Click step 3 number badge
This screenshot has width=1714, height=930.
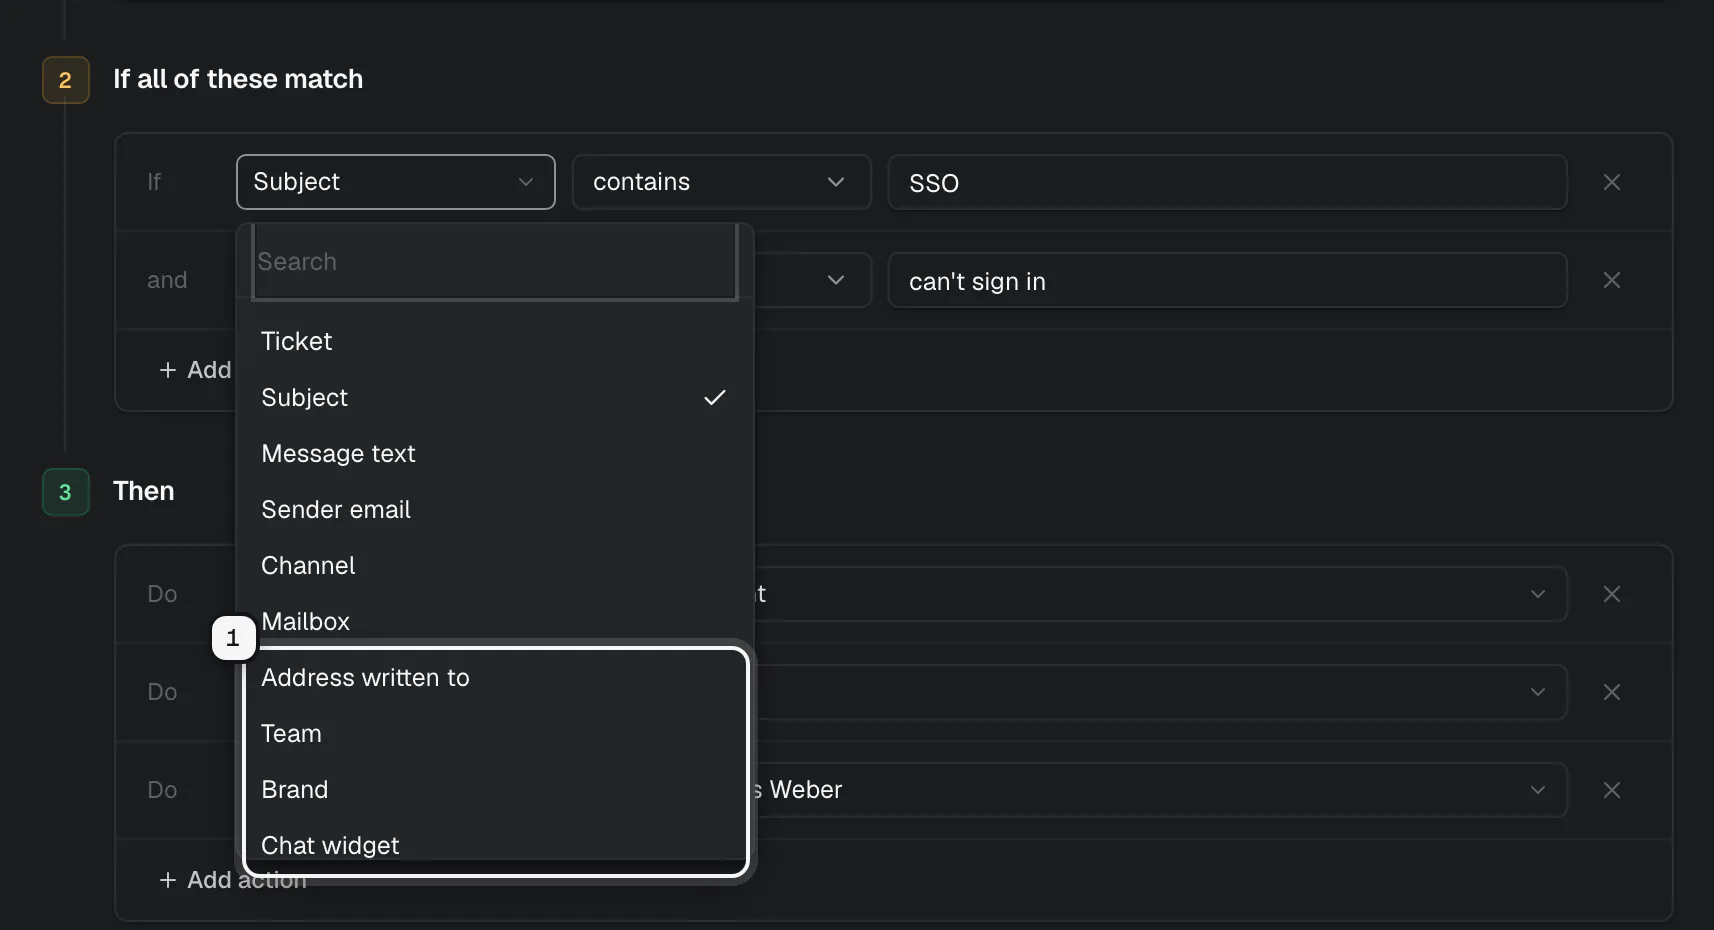click(x=65, y=492)
